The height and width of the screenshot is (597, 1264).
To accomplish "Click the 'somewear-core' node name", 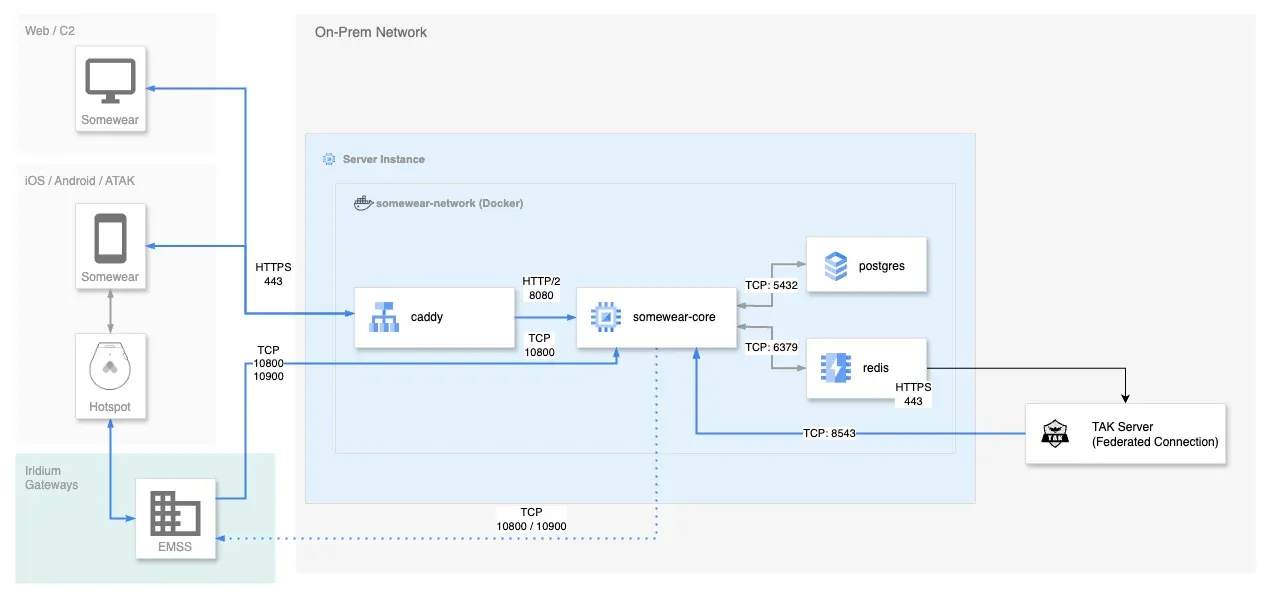I will click(x=674, y=317).
